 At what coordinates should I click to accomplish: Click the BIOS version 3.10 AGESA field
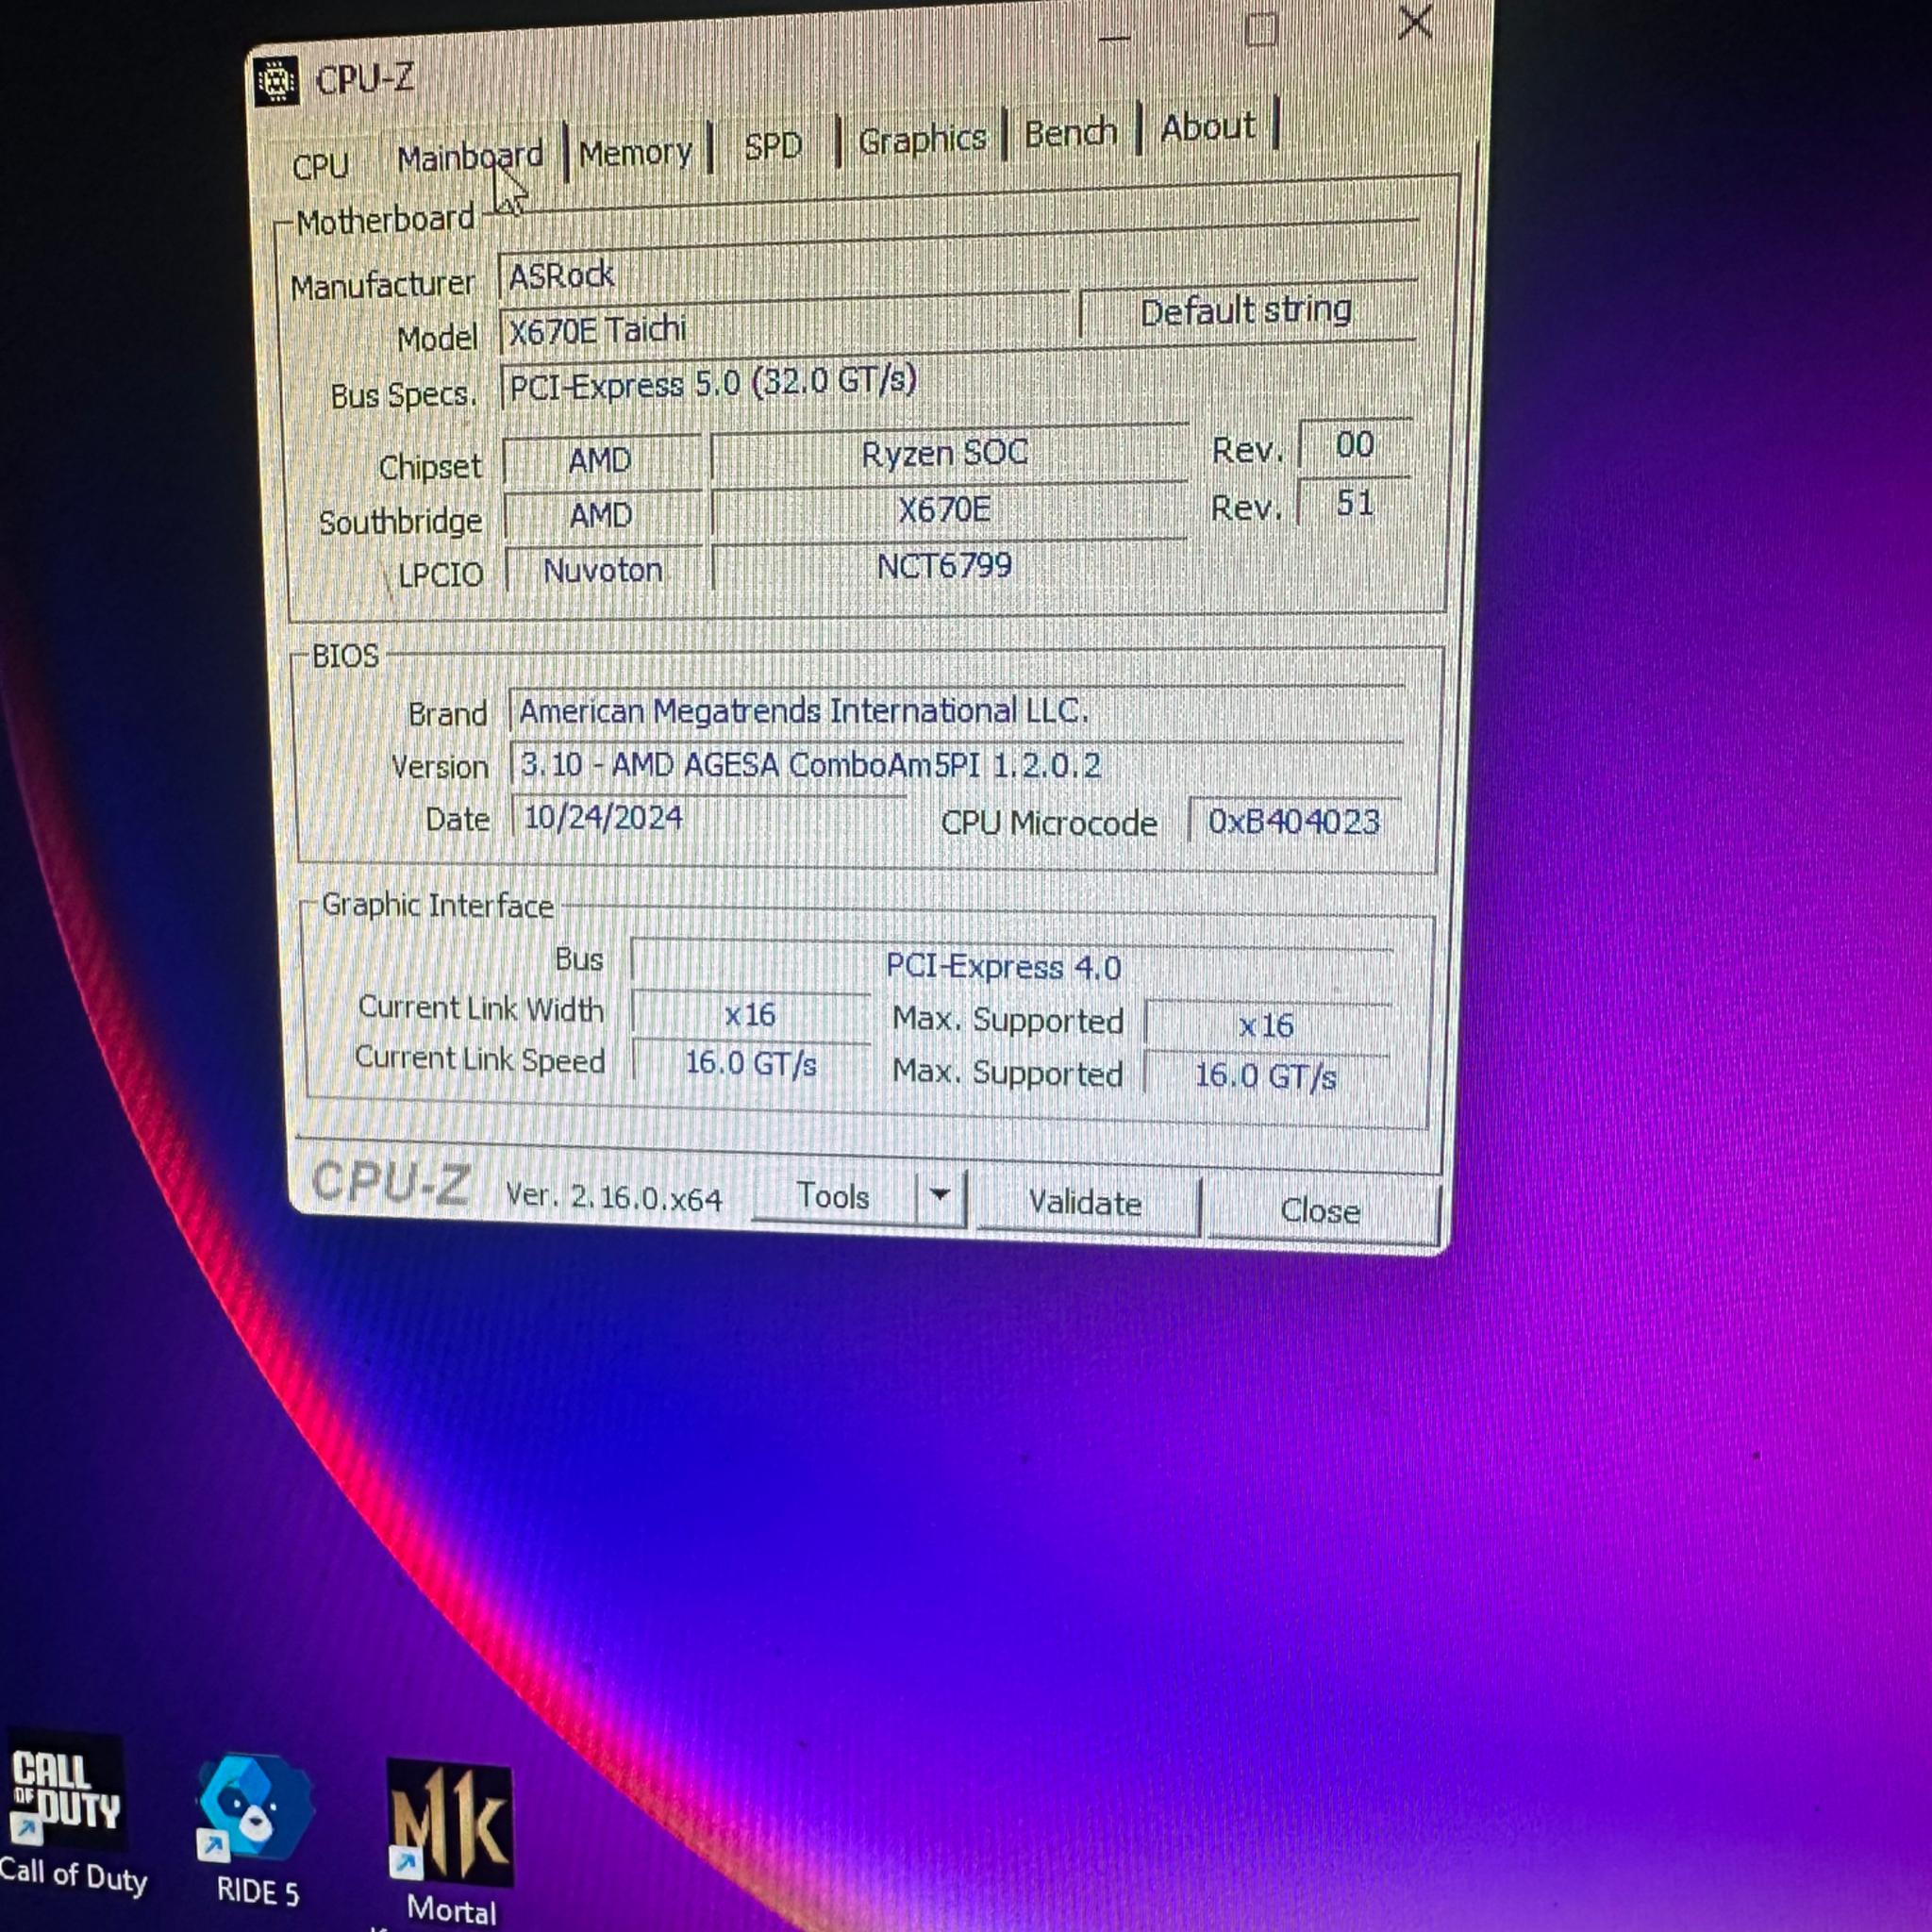(957, 765)
